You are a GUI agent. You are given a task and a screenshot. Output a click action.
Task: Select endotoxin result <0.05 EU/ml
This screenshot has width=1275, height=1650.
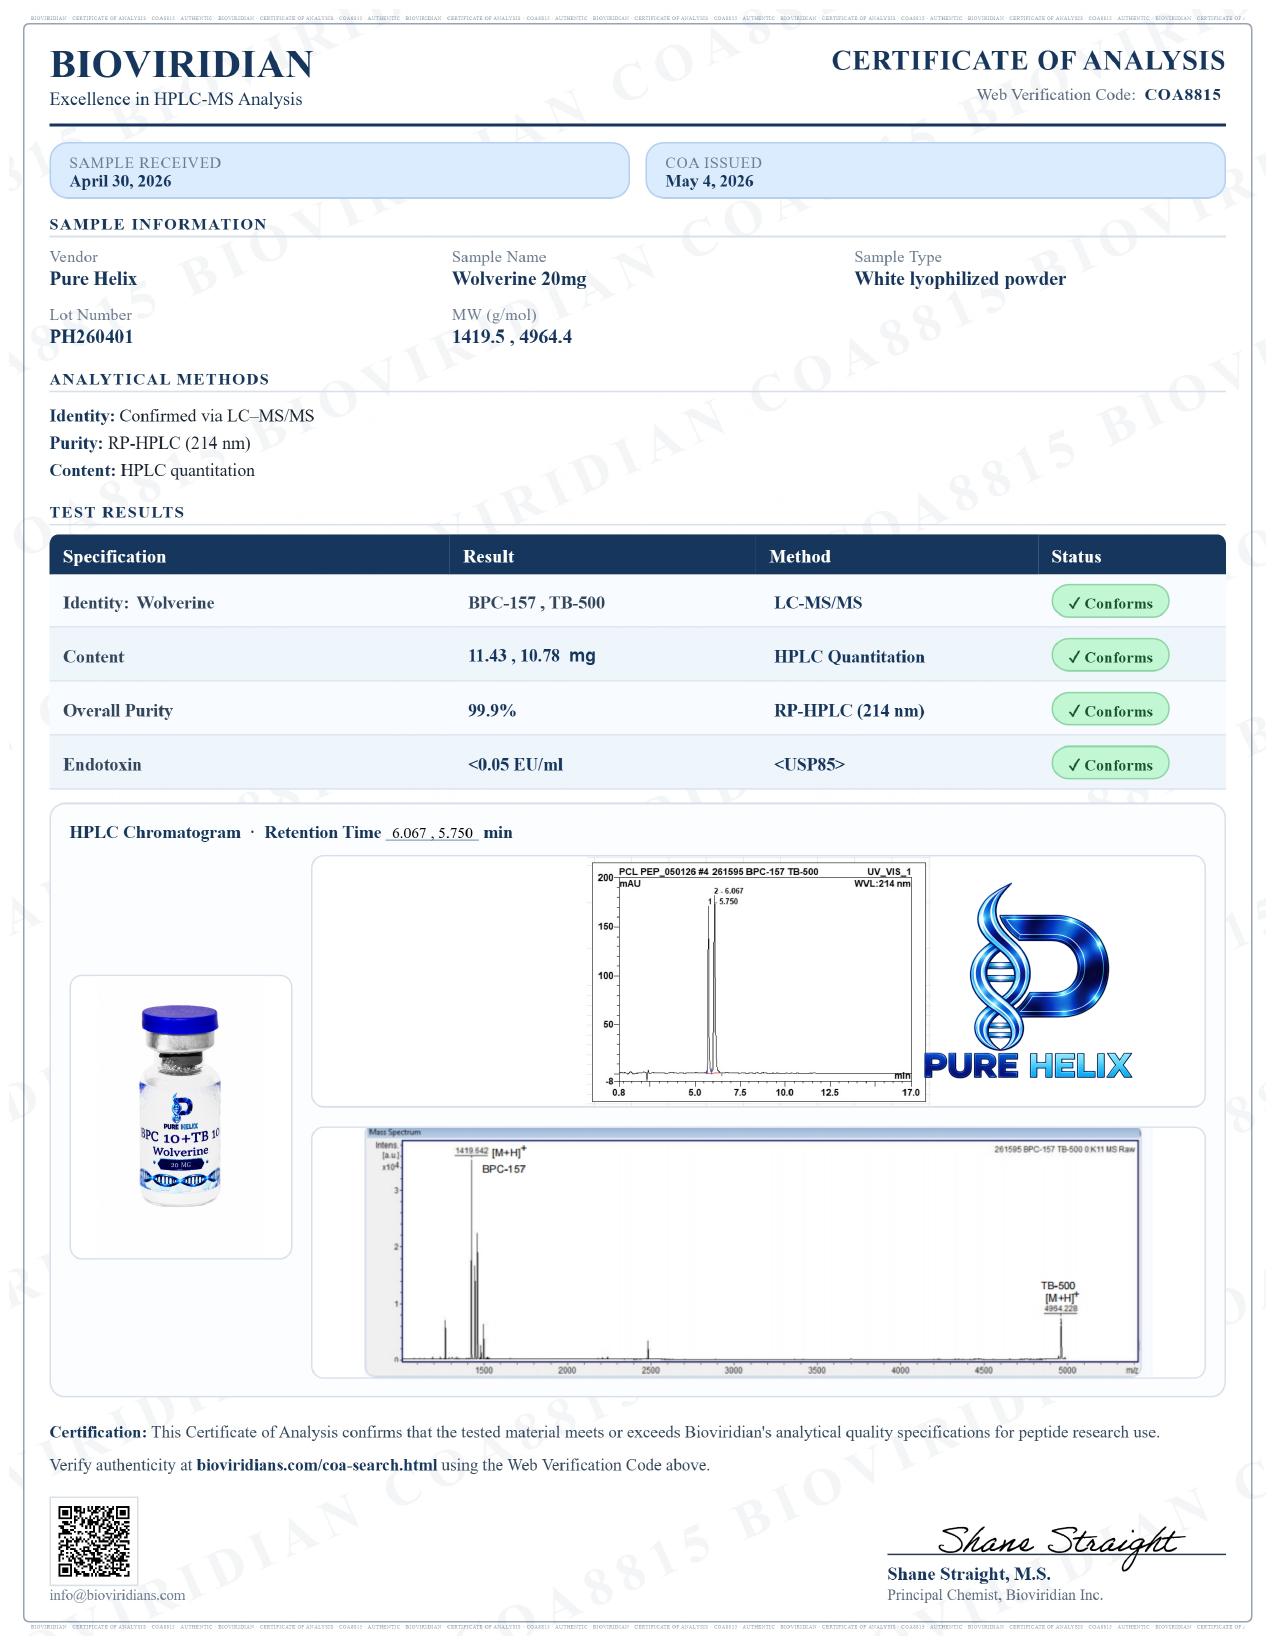pyautogui.click(x=515, y=765)
